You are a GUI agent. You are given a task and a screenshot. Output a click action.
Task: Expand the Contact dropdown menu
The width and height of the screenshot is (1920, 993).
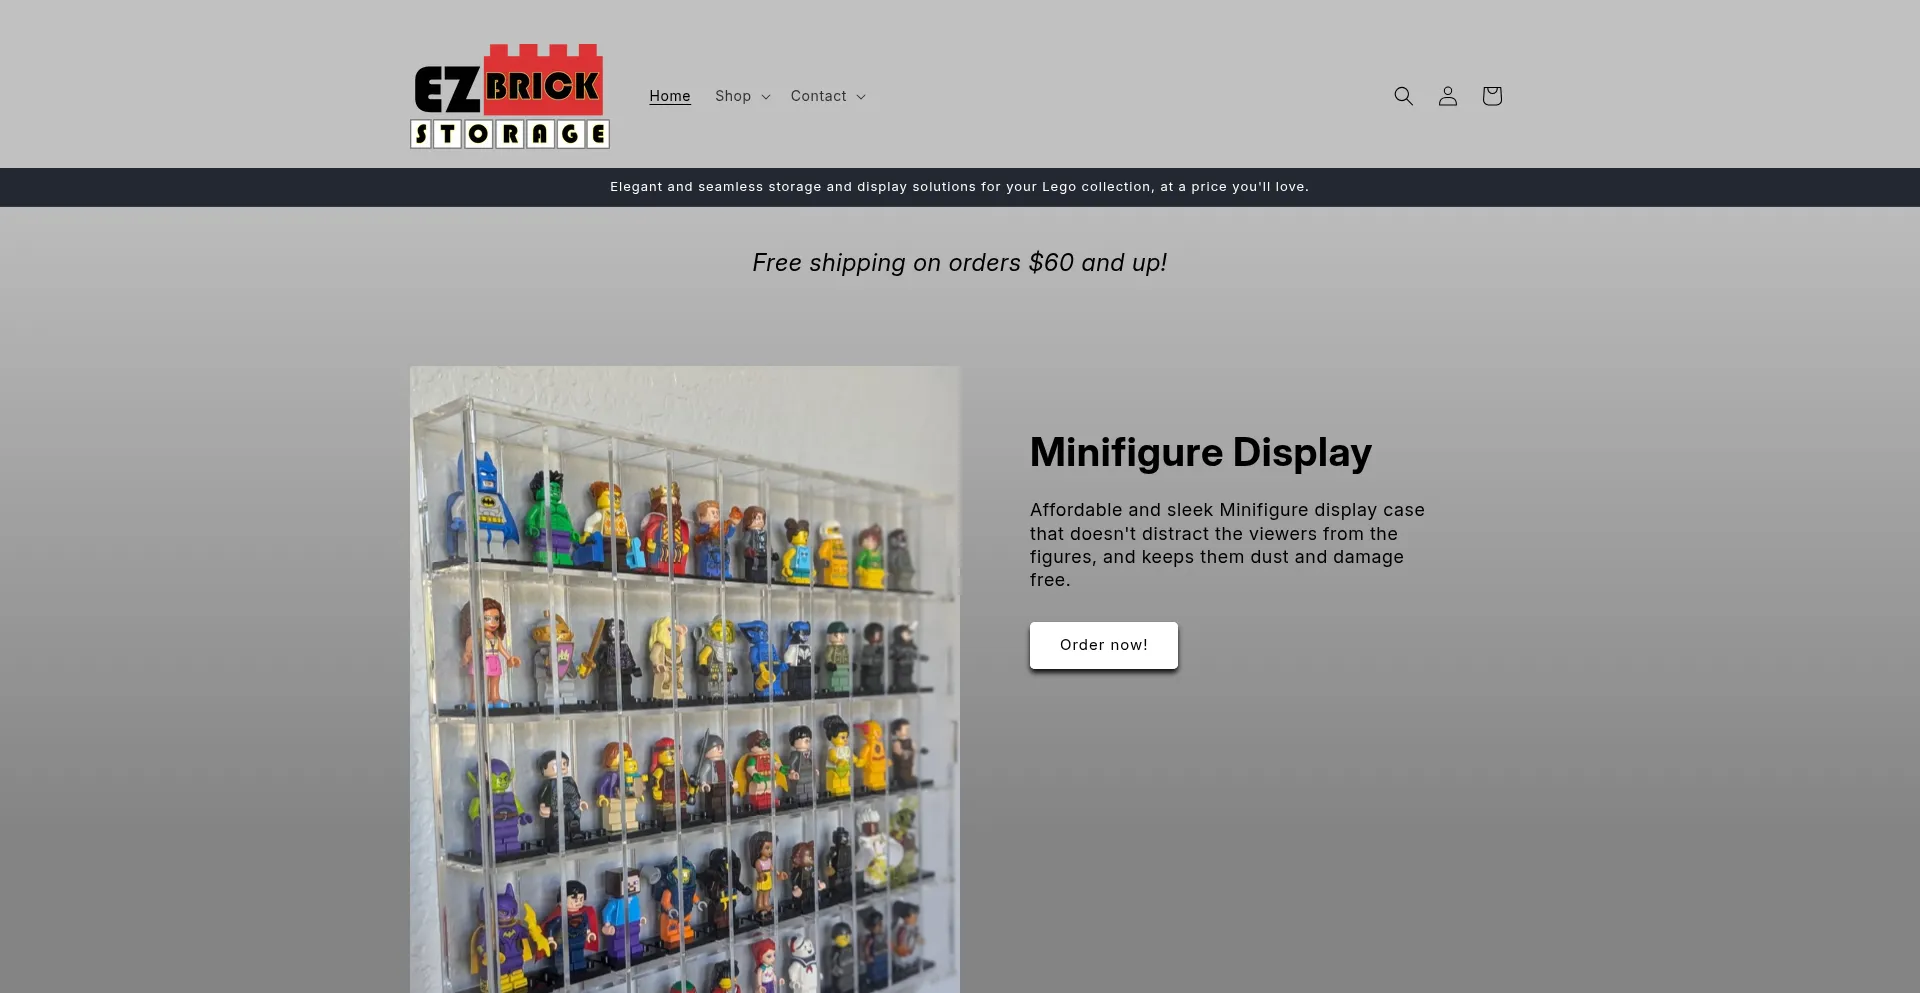828,96
